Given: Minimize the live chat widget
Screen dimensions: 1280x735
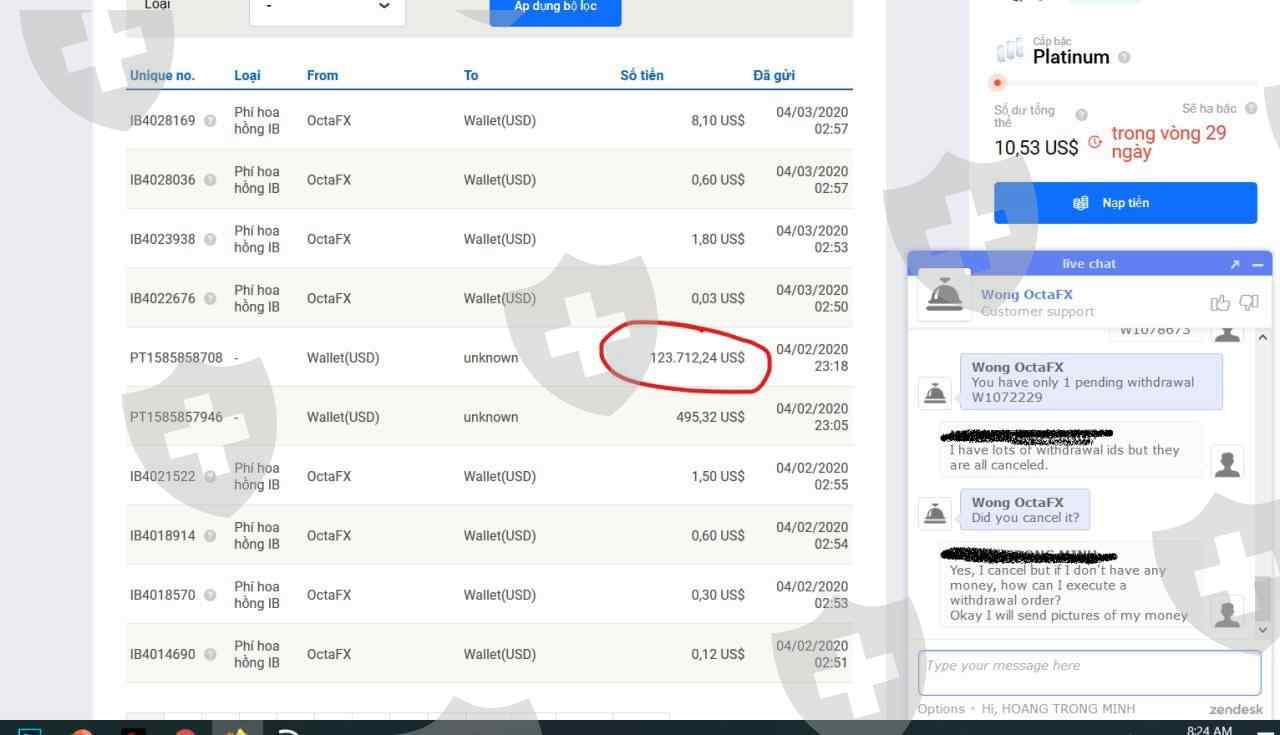Looking at the screenshot, I should click(x=1257, y=265).
